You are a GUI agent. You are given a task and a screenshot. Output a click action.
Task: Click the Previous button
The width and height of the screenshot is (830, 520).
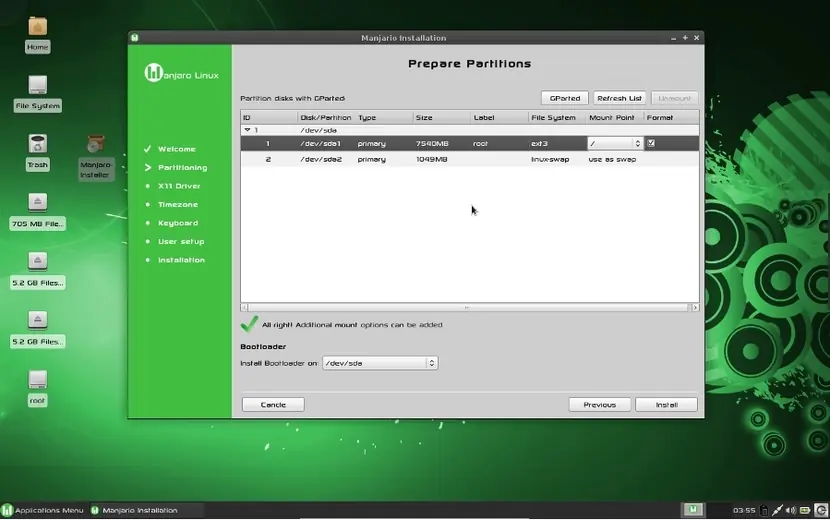[600, 405]
